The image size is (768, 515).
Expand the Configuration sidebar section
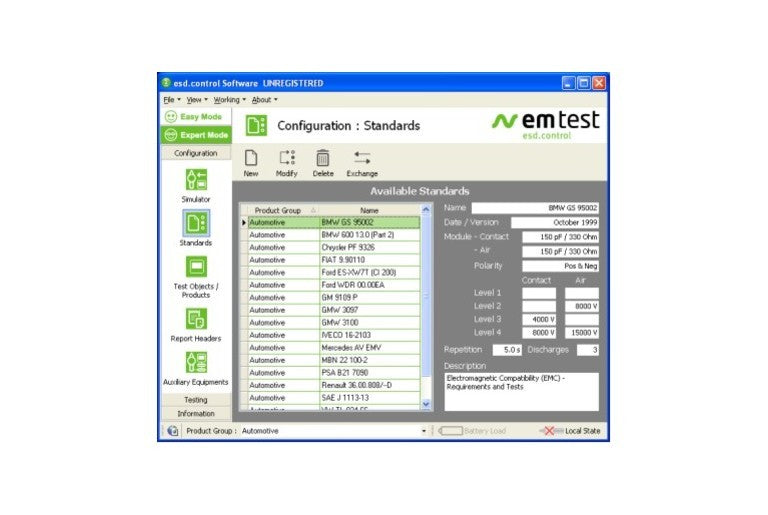coord(196,153)
